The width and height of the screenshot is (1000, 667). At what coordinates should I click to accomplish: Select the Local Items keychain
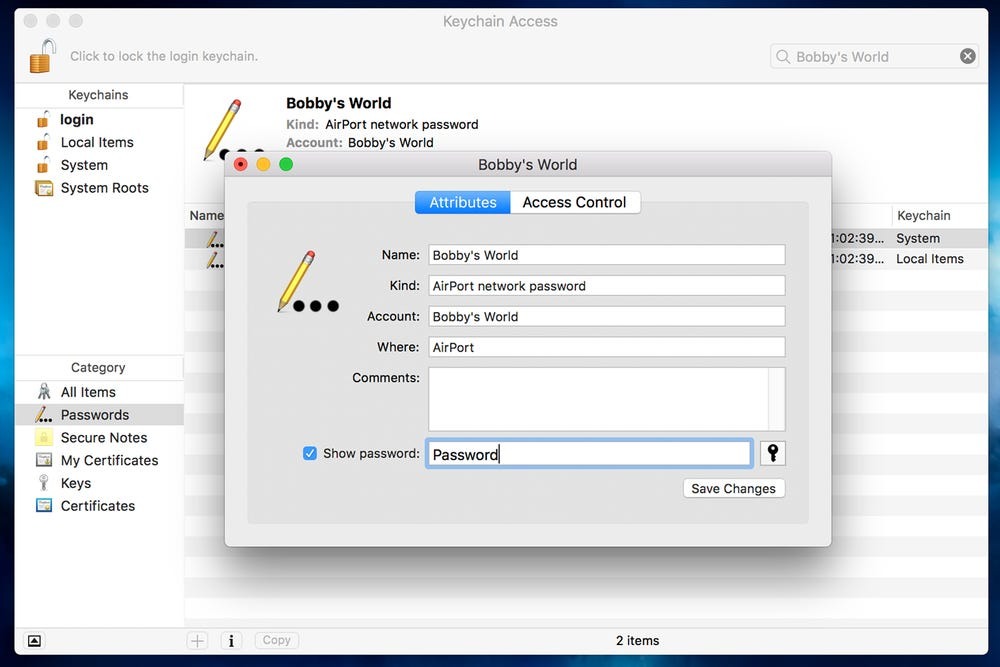99,142
